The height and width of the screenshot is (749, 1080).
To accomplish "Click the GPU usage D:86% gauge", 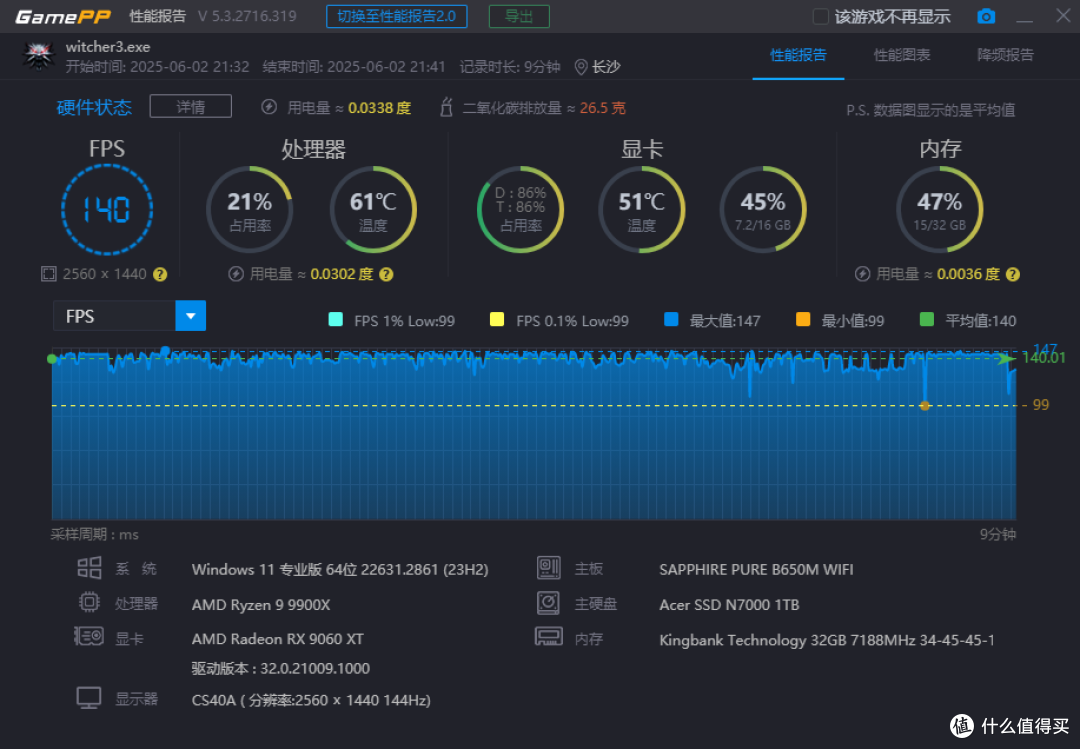I will 521,209.
